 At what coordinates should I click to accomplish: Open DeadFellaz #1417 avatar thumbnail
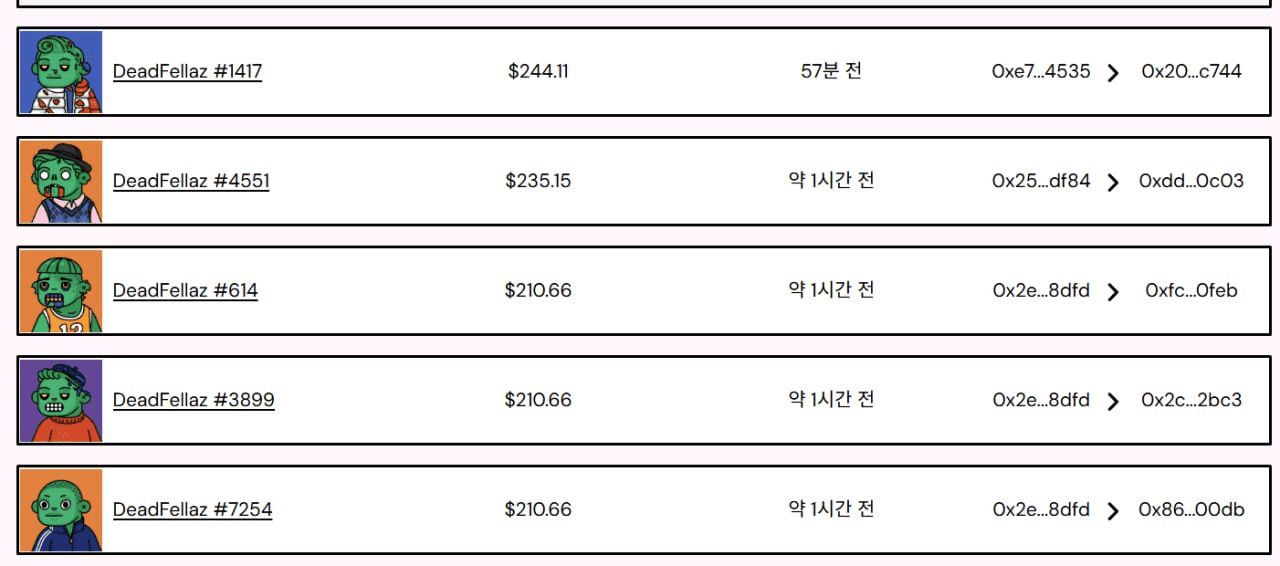(x=61, y=72)
